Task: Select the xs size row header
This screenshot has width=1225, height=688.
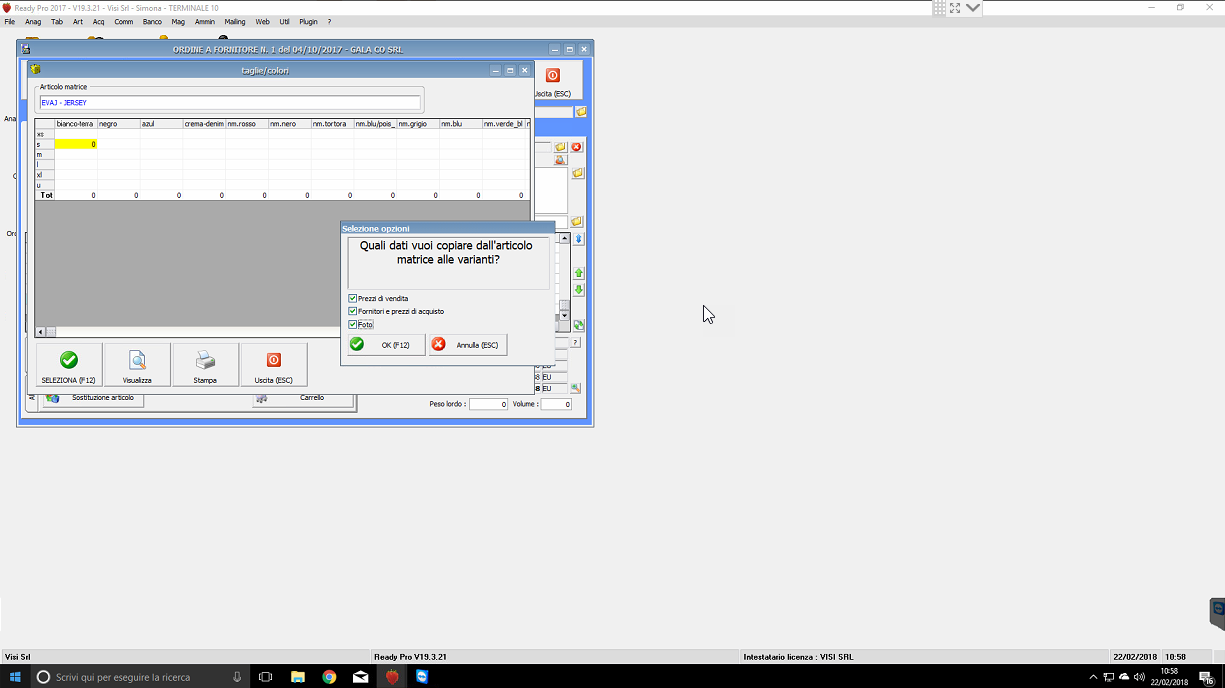Action: click(45, 134)
